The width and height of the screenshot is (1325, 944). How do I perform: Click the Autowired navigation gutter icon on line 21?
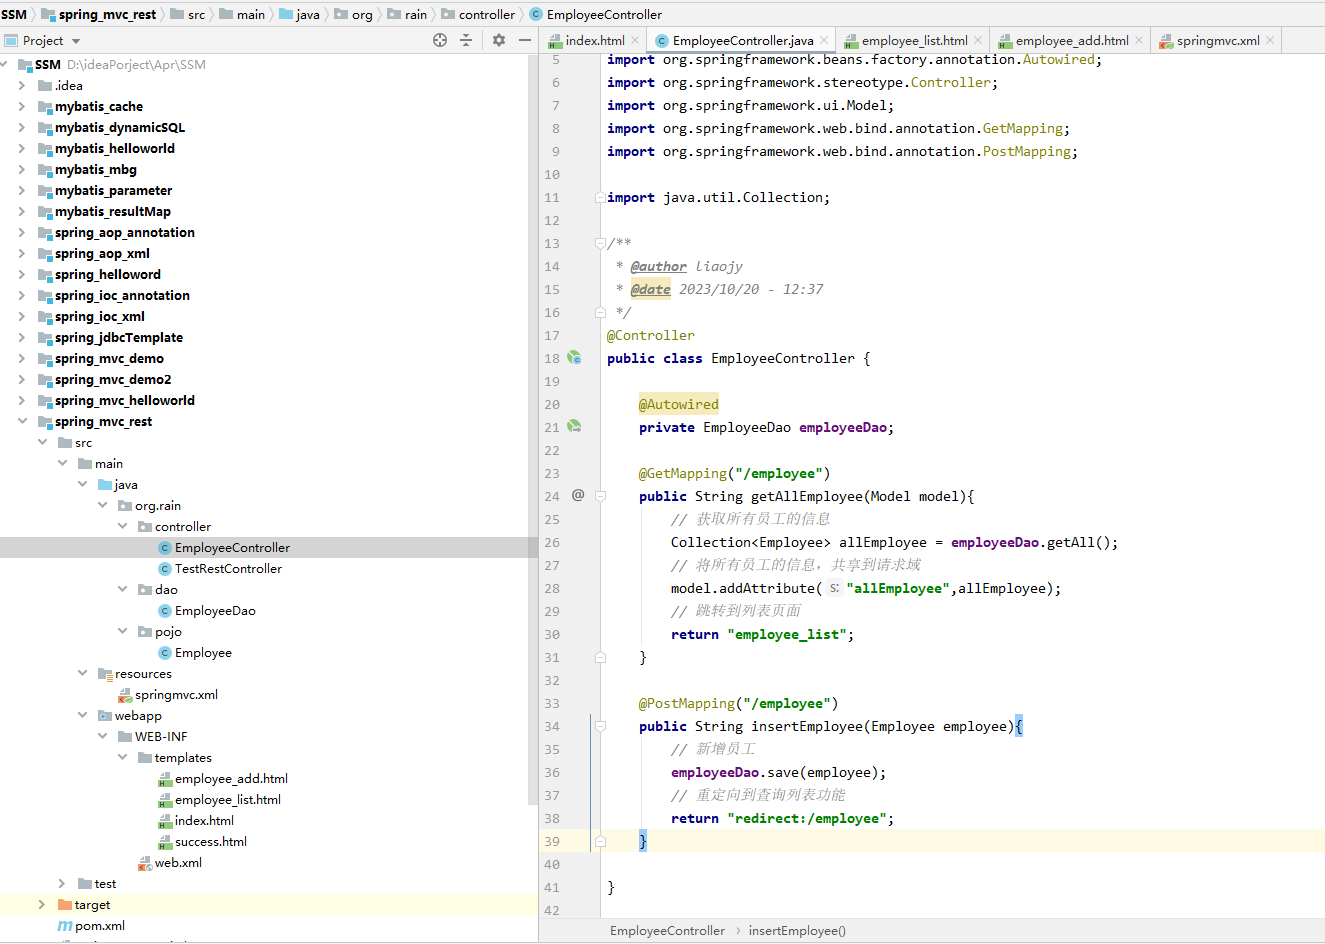(574, 426)
